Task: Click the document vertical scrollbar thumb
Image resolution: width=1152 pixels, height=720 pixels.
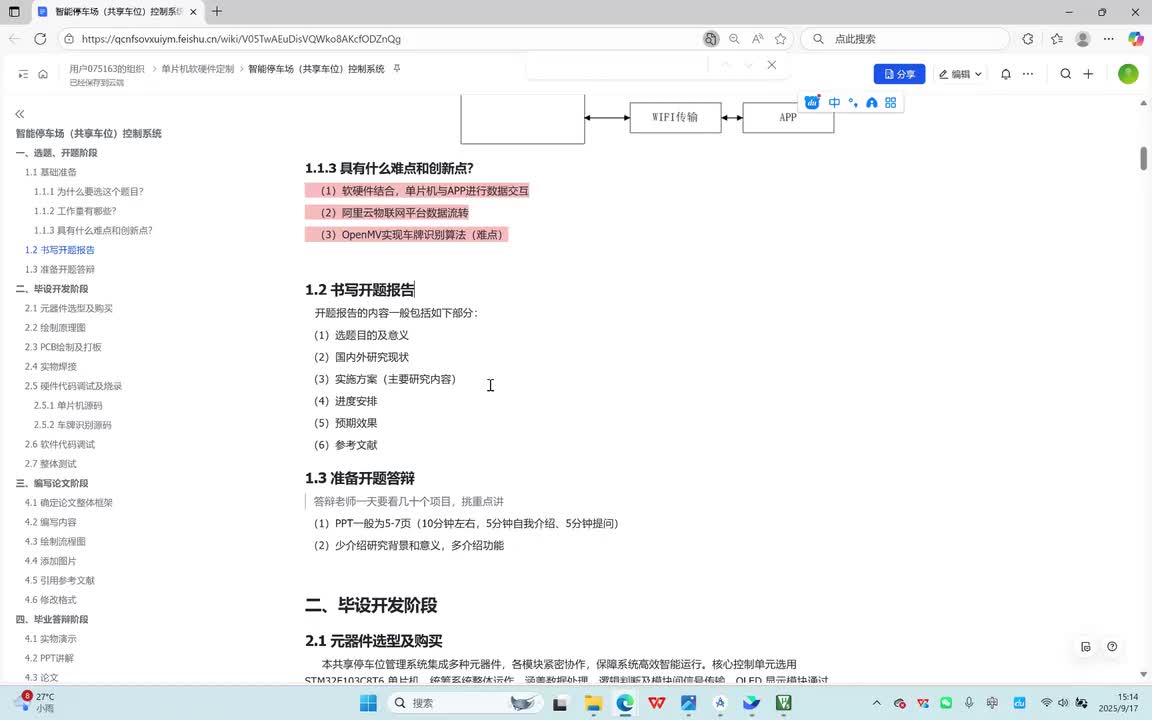Action: pos(1143,158)
